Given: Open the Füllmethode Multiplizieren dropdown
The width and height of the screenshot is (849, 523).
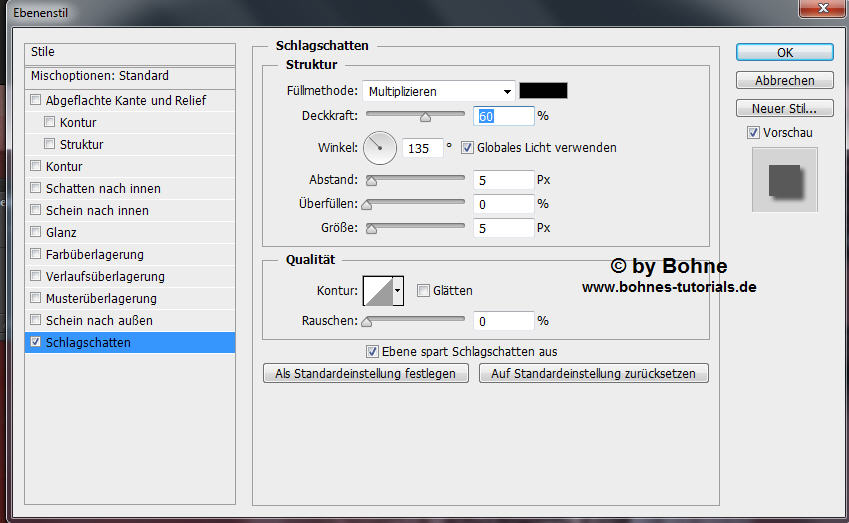Looking at the screenshot, I should pyautogui.click(x=439, y=91).
